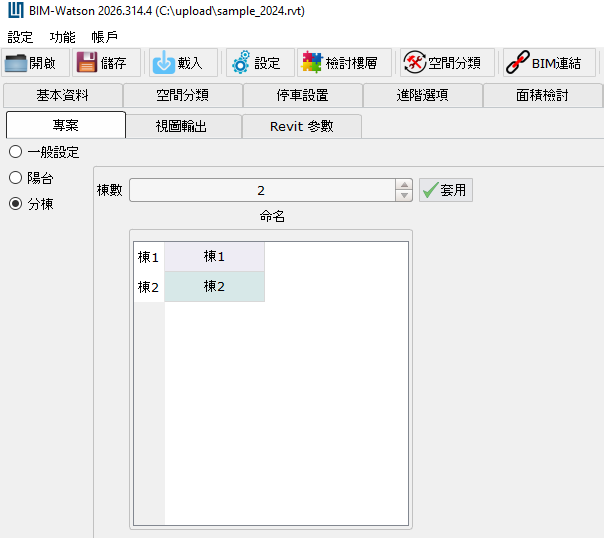Open the 帳戶 menu
604x538 pixels.
point(104,37)
